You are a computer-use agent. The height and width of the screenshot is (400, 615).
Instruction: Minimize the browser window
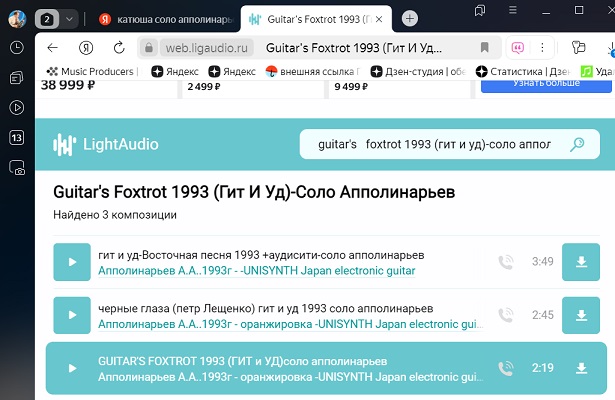pos(546,11)
